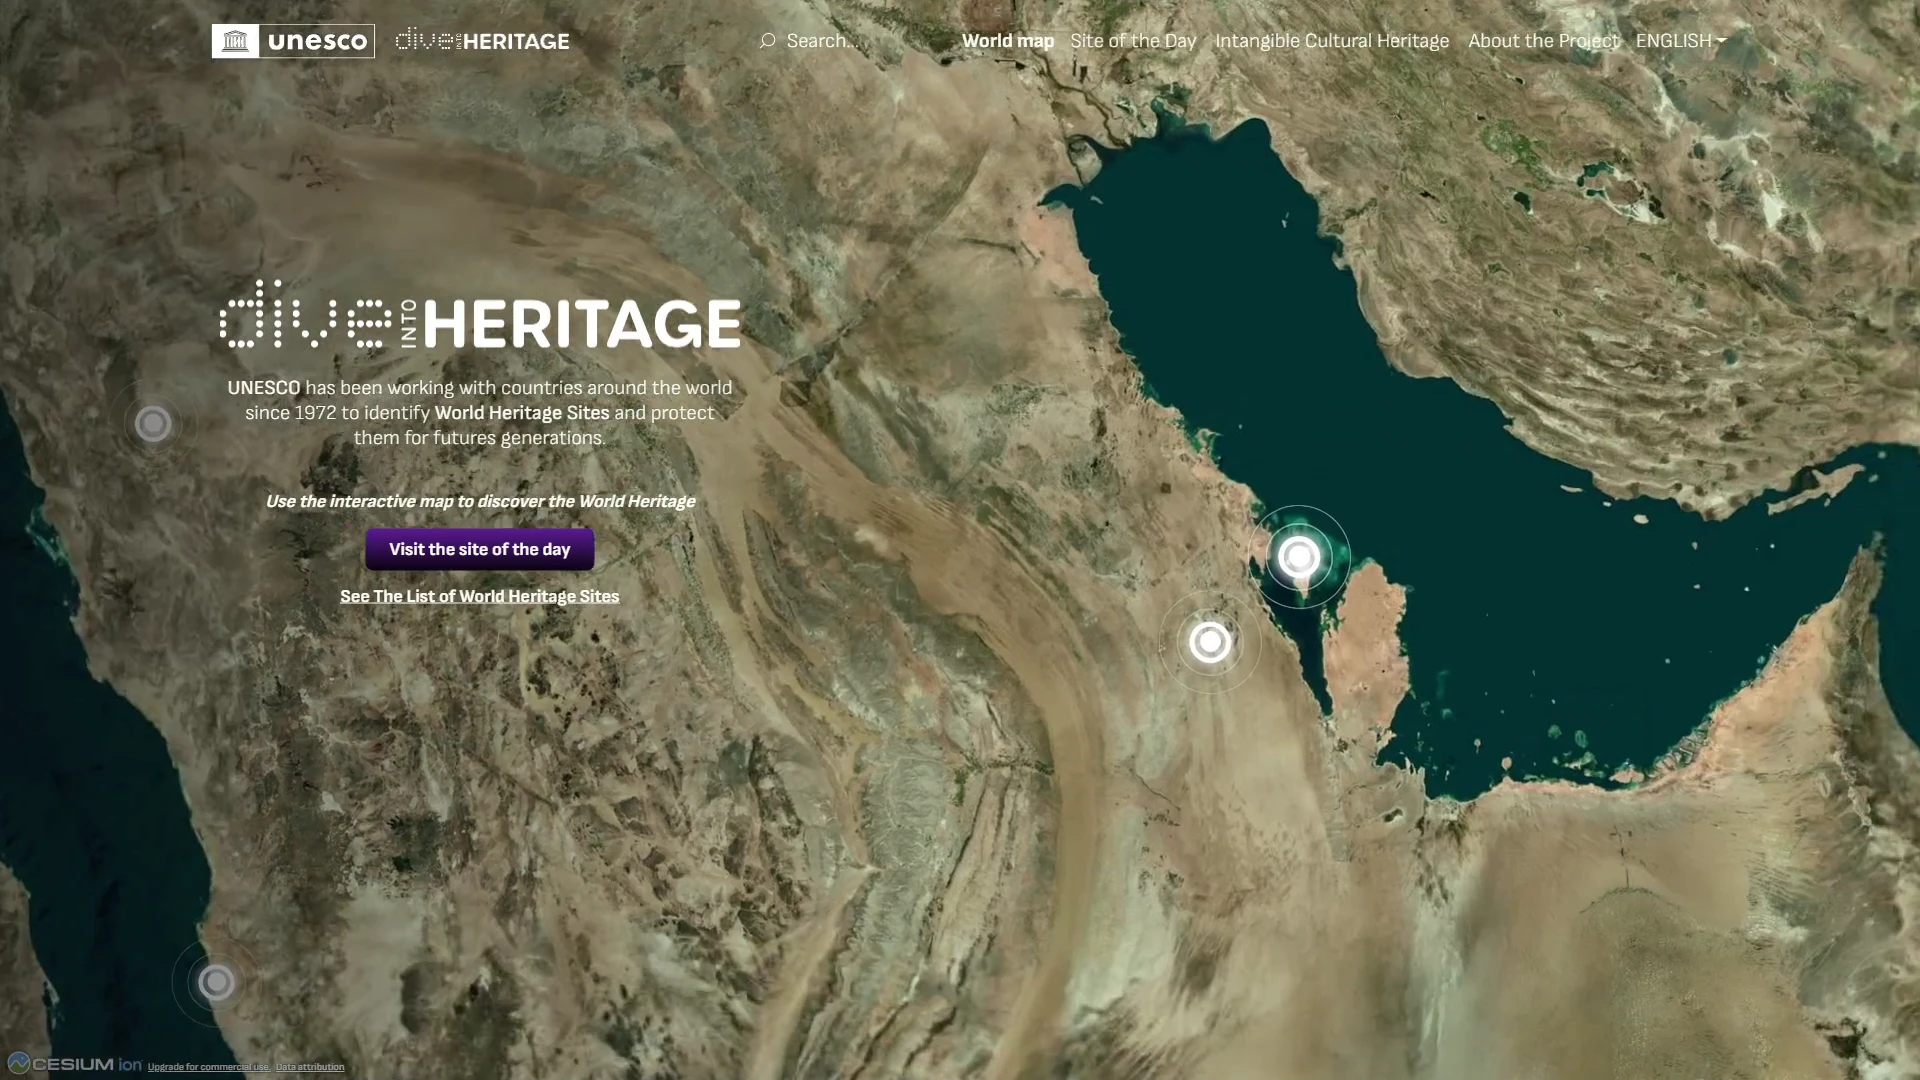Image resolution: width=1920 pixels, height=1080 pixels.
Task: Go to Site of the Day
Action: 1133,41
